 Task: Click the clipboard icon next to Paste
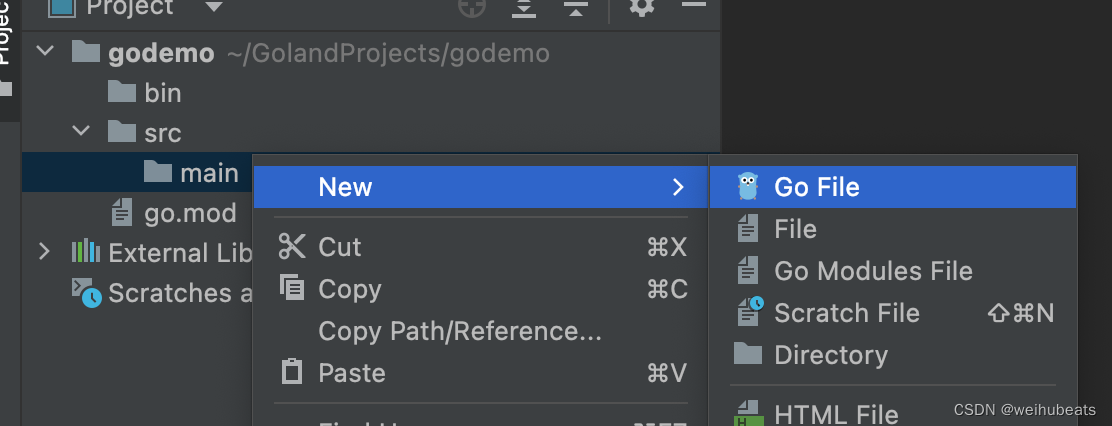tap(292, 373)
